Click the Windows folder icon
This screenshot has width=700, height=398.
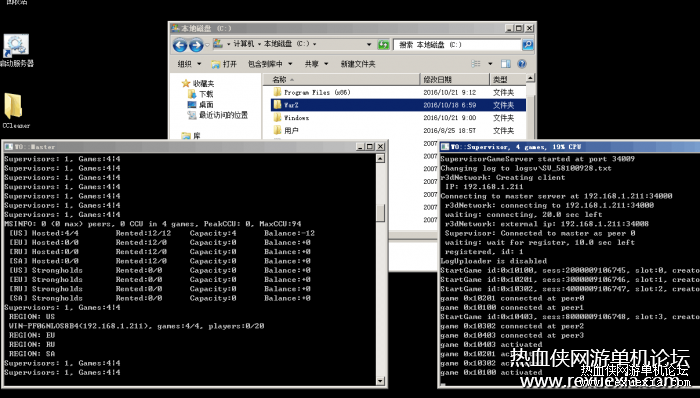tap(277, 118)
